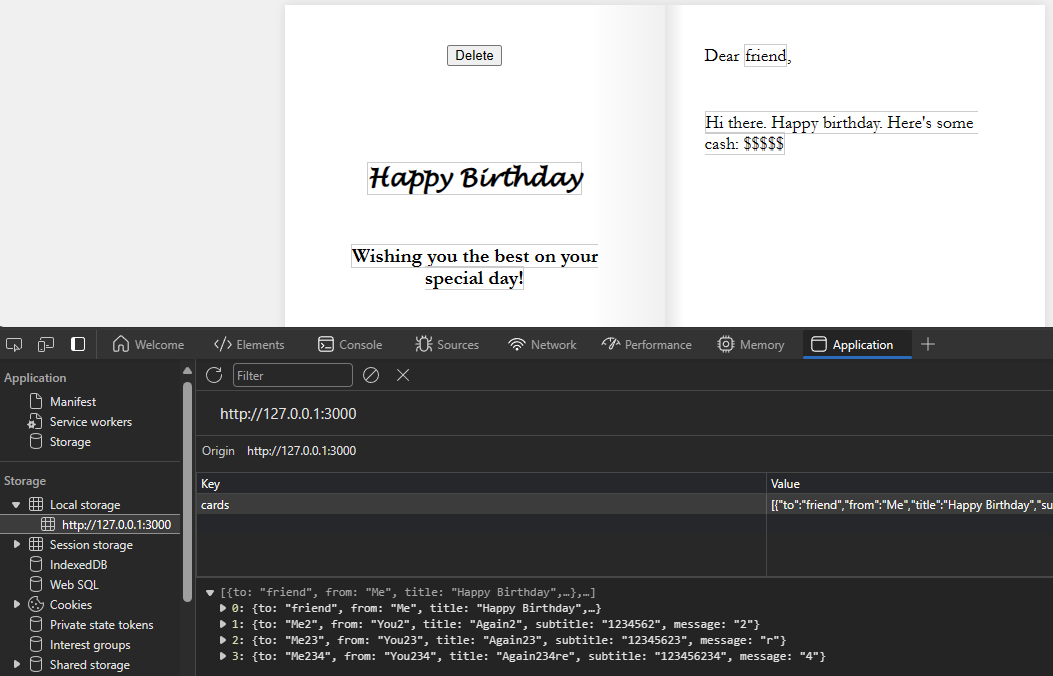The width and height of the screenshot is (1053, 676).
Task: Toggle the device toolbar emulation icon
Action: (x=45, y=343)
